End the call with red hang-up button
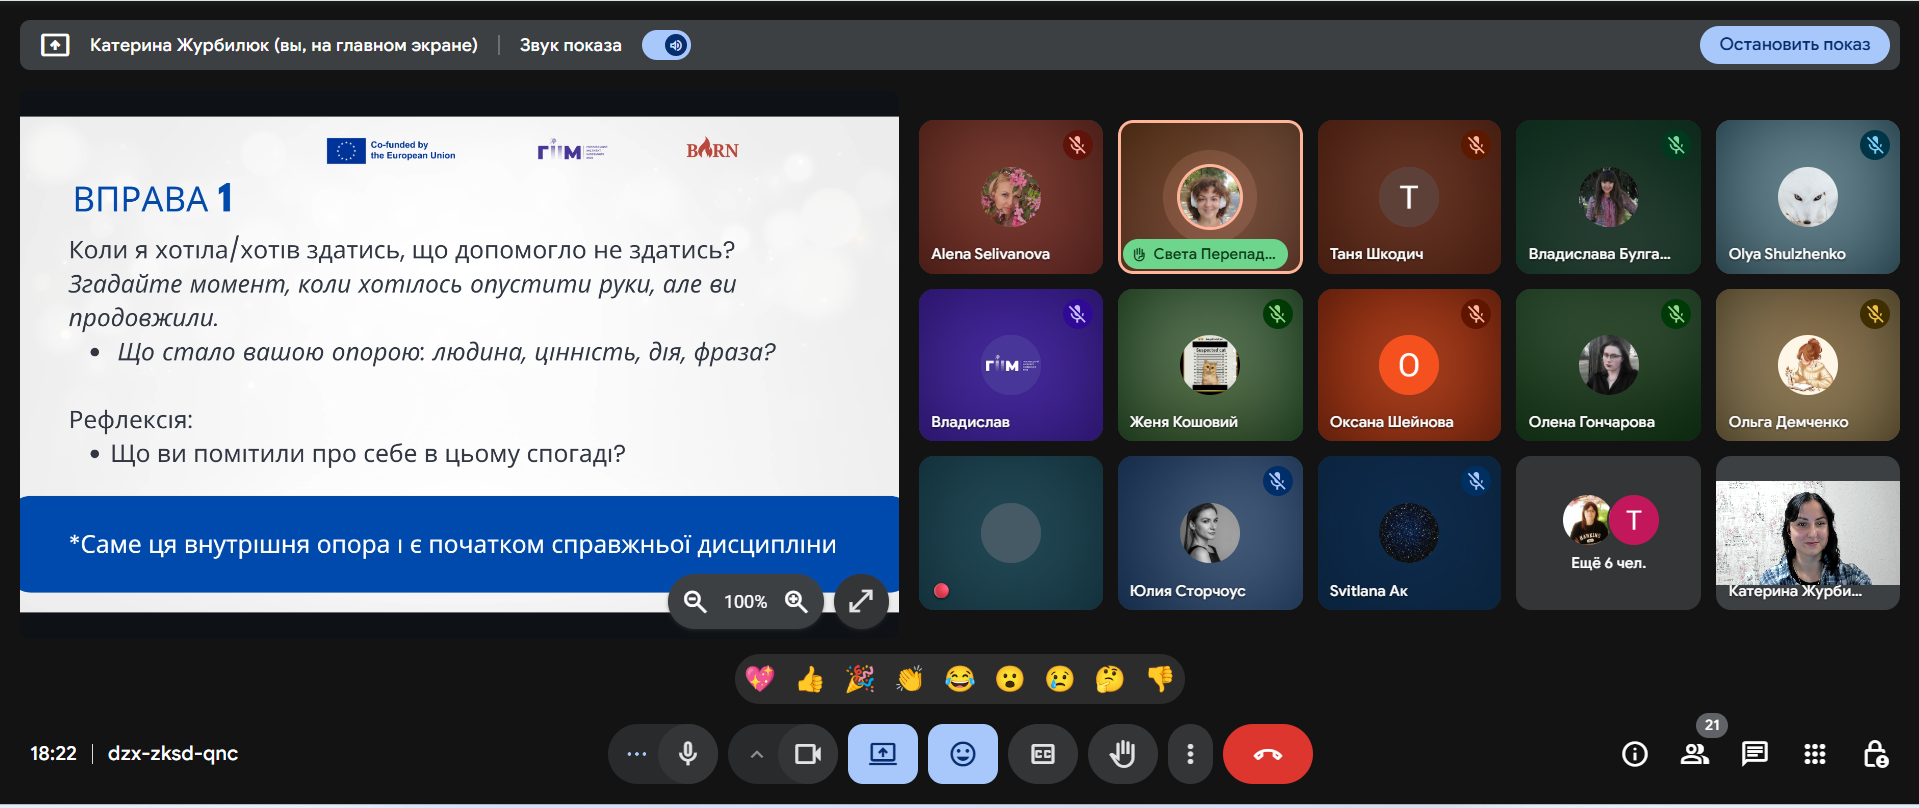The image size is (1919, 808). [x=1267, y=754]
